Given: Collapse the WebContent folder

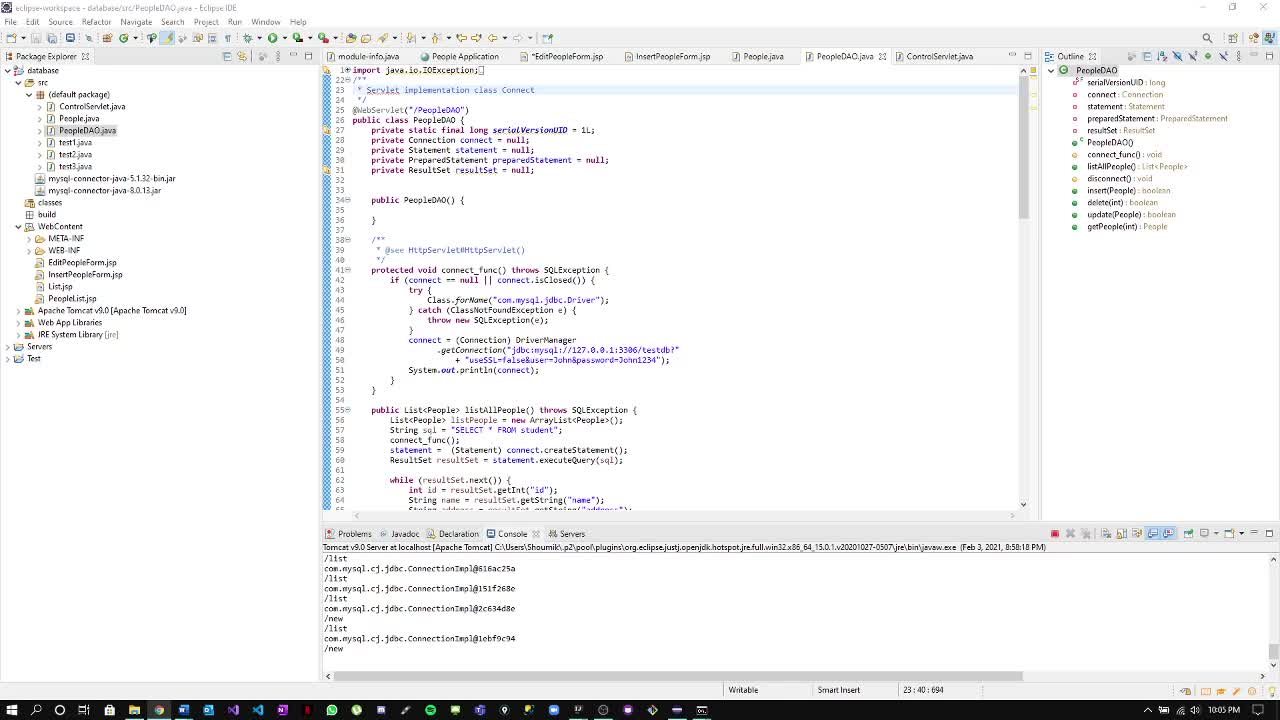Looking at the screenshot, I should 18,226.
